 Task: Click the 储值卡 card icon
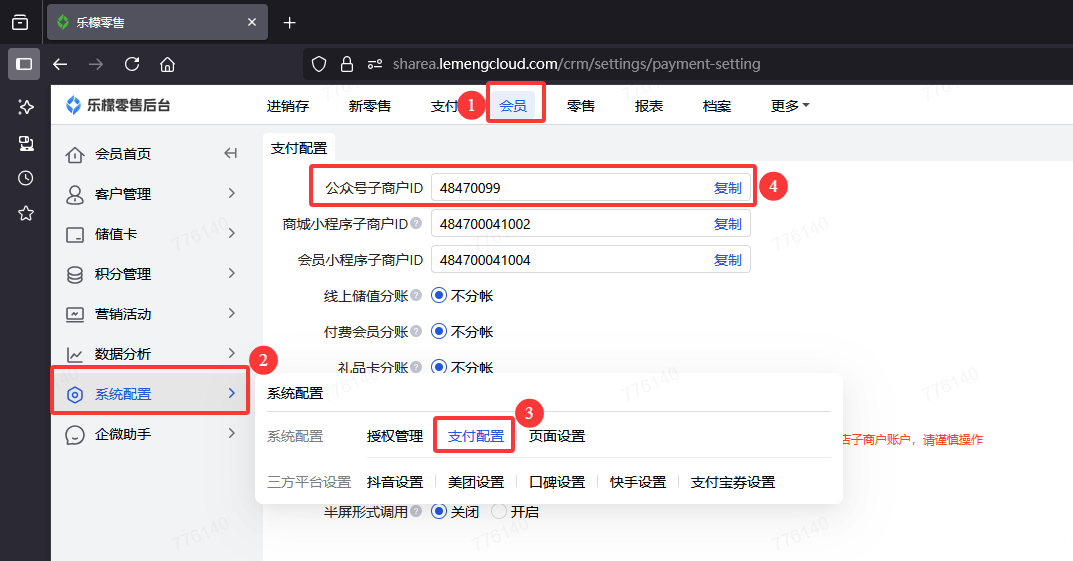[75, 235]
